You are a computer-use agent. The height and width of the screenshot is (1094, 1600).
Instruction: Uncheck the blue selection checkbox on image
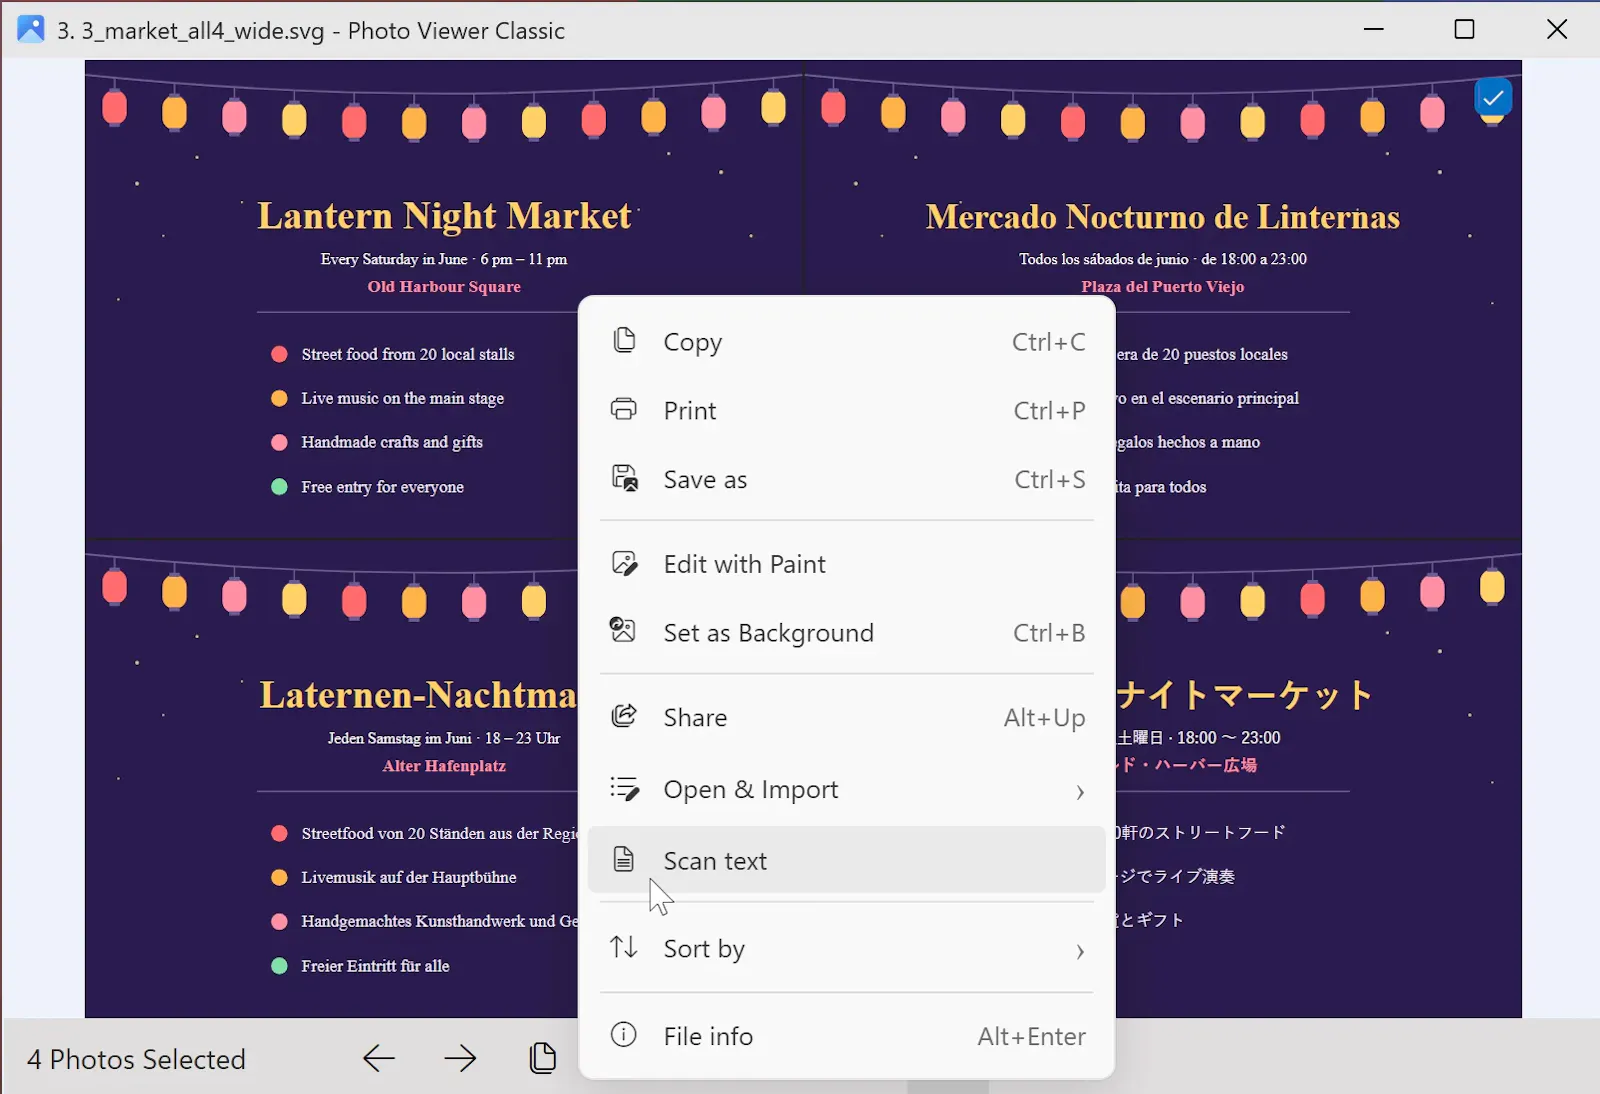click(1493, 98)
